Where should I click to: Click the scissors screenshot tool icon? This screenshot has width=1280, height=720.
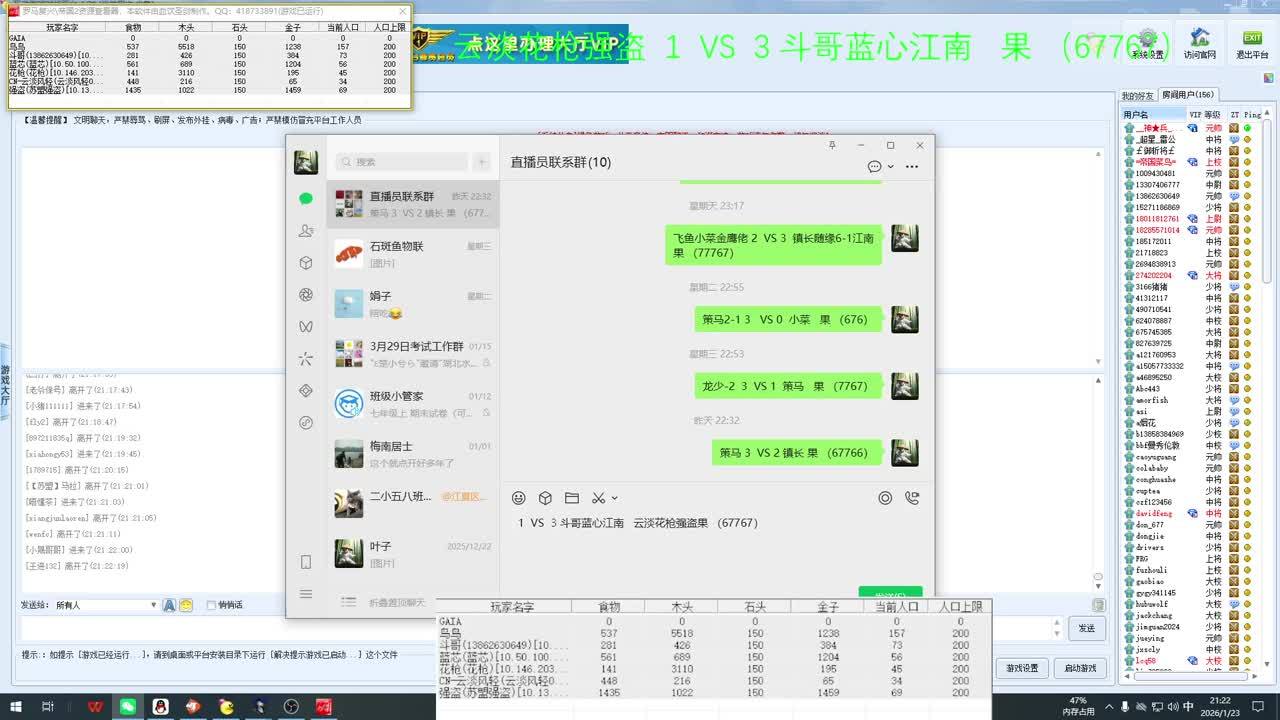(598, 498)
